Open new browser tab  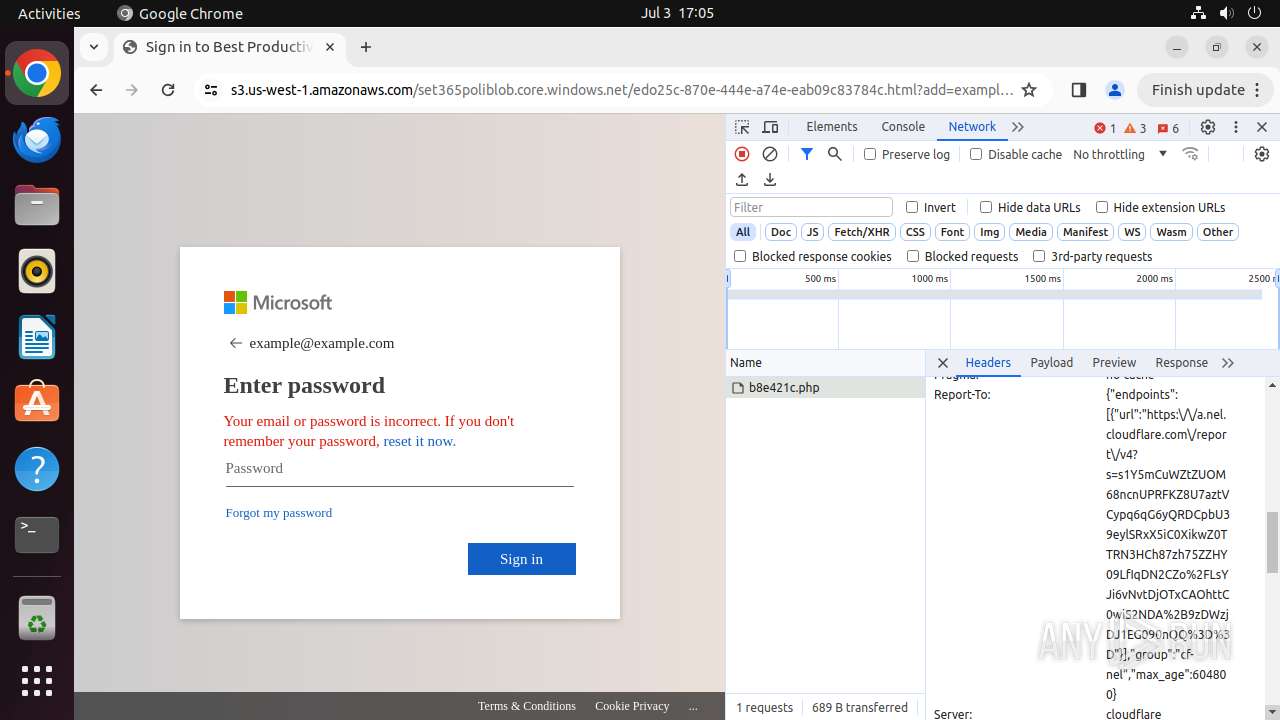tap(366, 47)
